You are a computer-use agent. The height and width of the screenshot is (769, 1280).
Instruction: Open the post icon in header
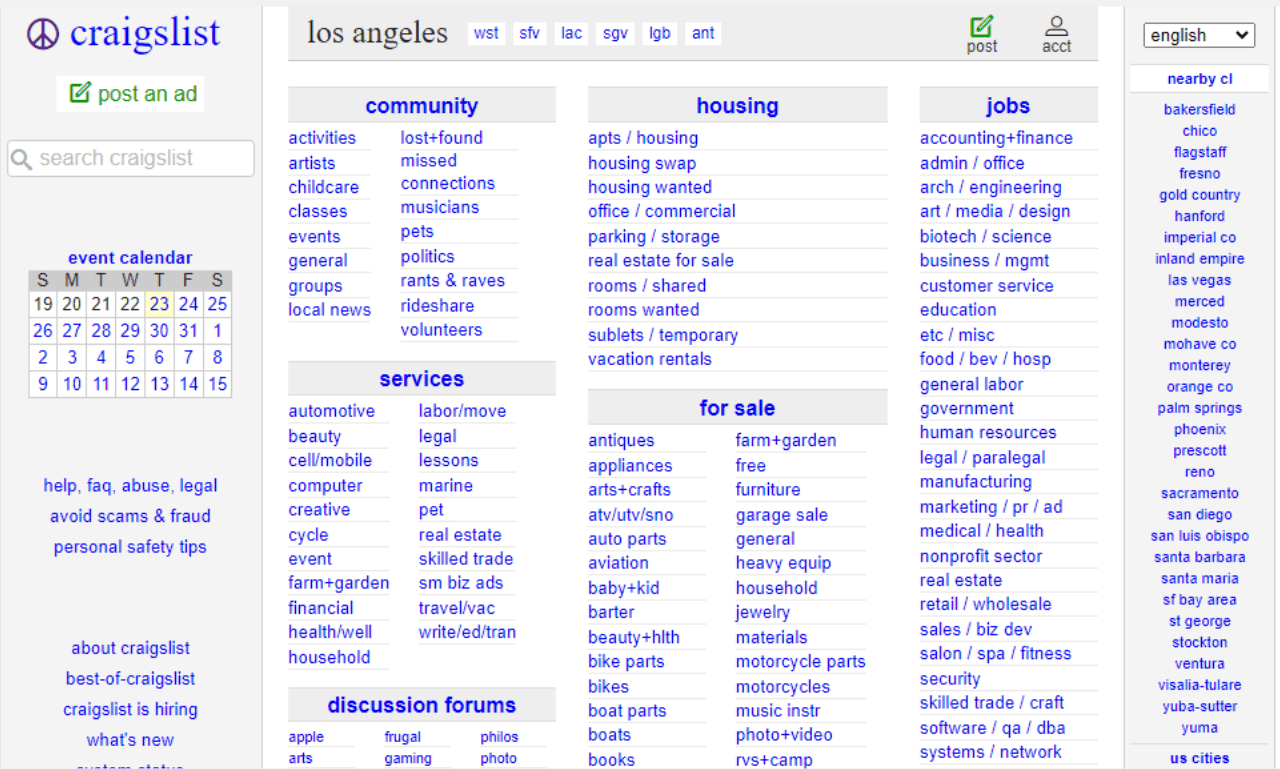(x=982, y=34)
